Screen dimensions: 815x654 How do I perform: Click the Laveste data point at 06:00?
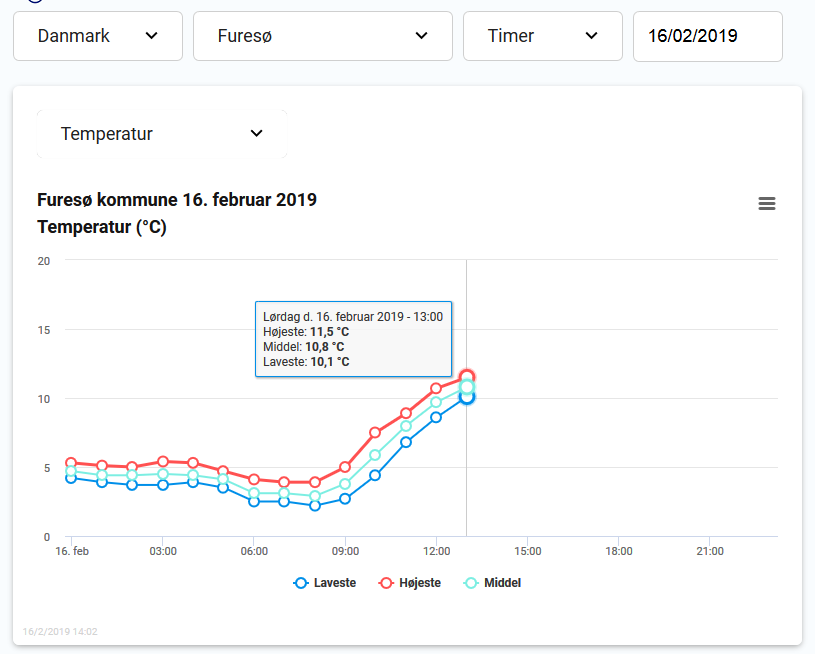coord(254,501)
